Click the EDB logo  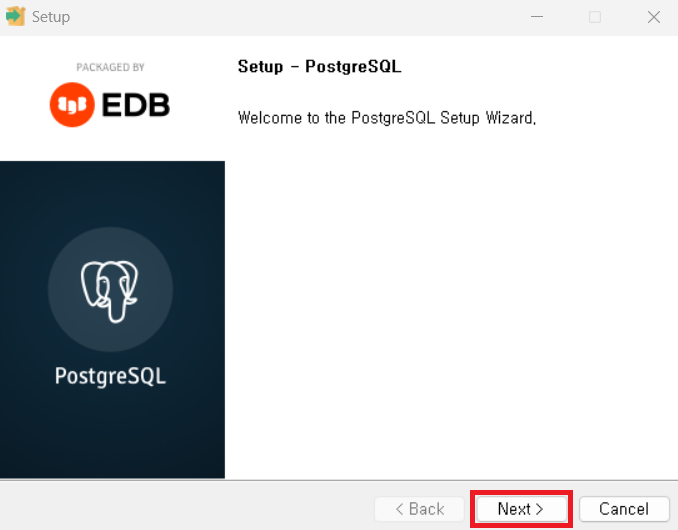110,105
